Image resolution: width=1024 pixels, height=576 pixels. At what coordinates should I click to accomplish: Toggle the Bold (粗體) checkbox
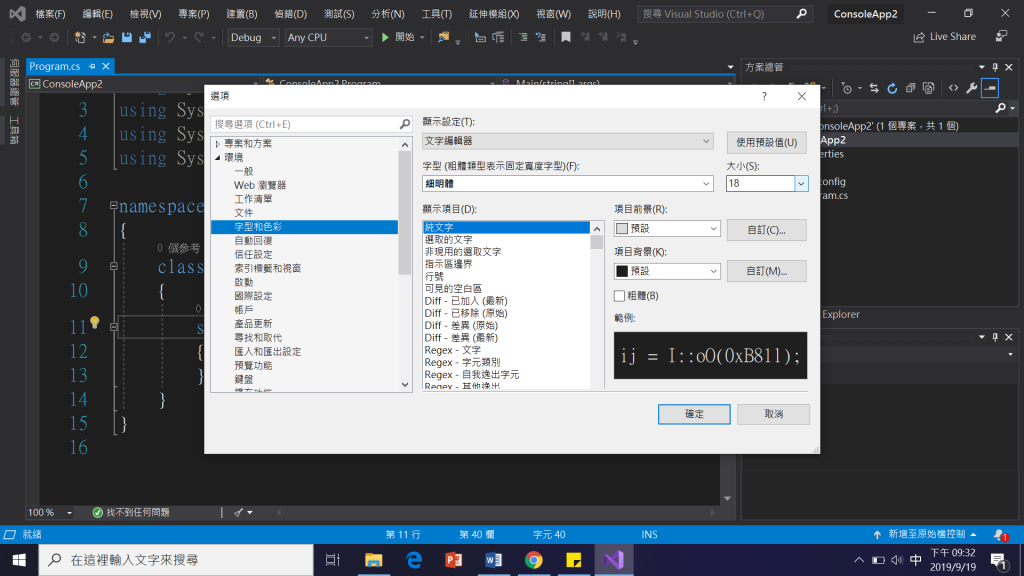[x=619, y=296]
